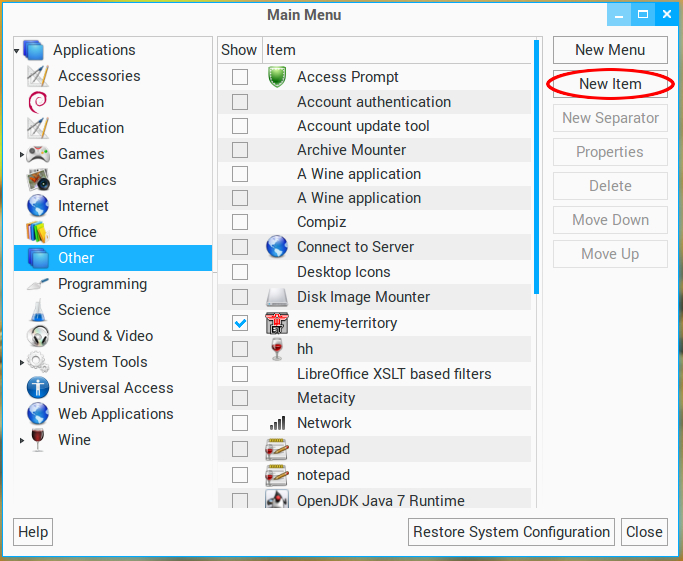Select the Internet globe icon
Image resolution: width=683 pixels, height=561 pixels.
38,206
